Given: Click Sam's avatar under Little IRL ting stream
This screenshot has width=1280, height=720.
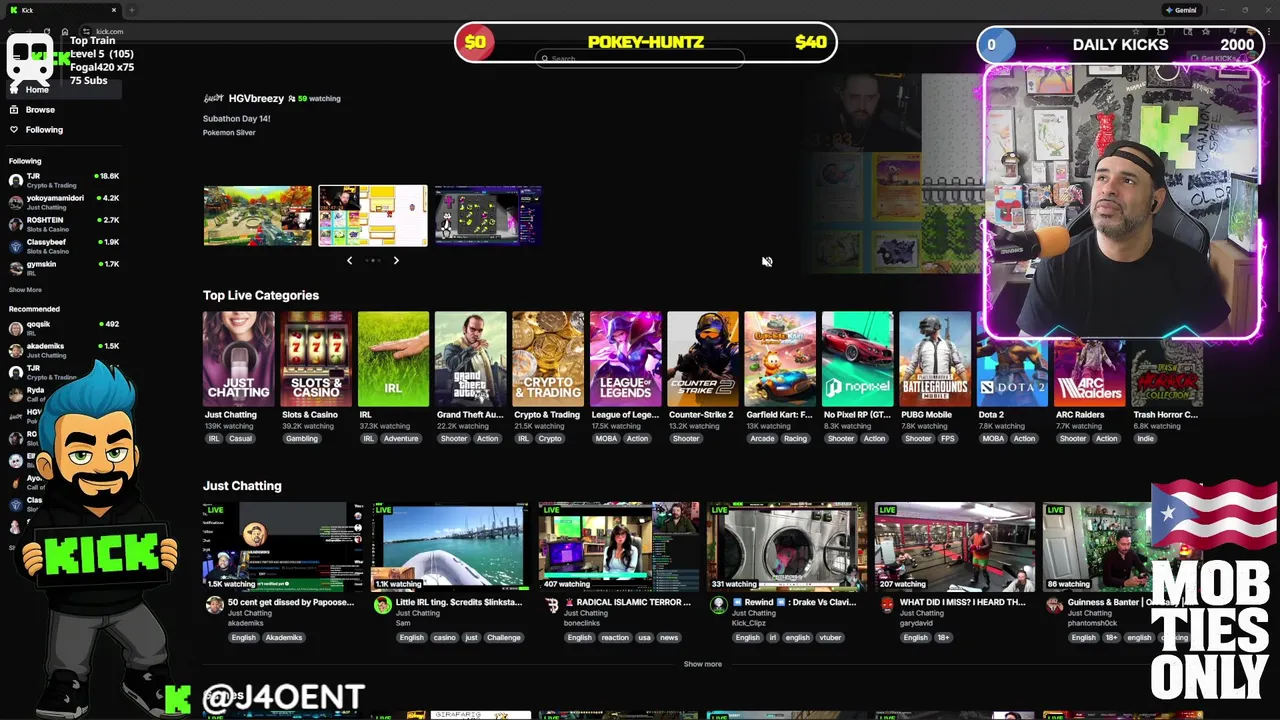Looking at the screenshot, I should (382, 605).
